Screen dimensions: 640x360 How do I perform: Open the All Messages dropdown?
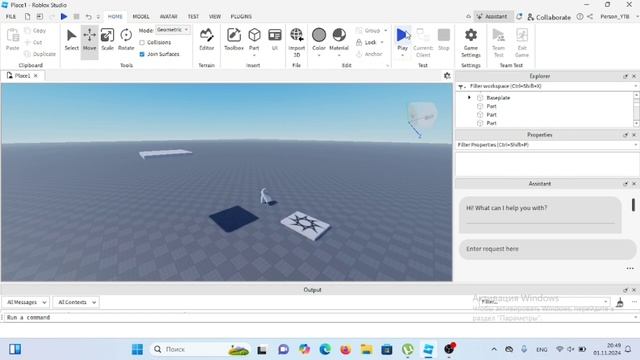pyautogui.click(x=26, y=302)
